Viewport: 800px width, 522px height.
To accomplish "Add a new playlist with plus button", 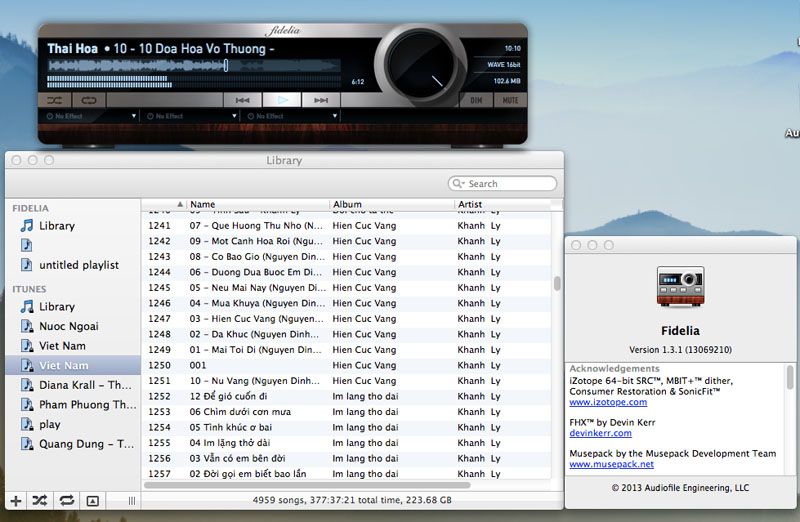I will pos(16,501).
